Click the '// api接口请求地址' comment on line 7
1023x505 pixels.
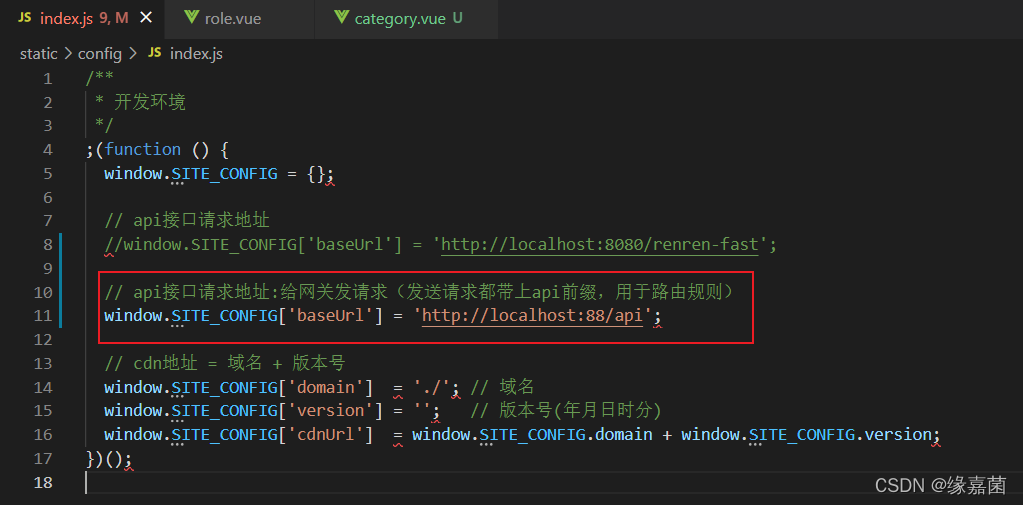[x=187, y=221]
